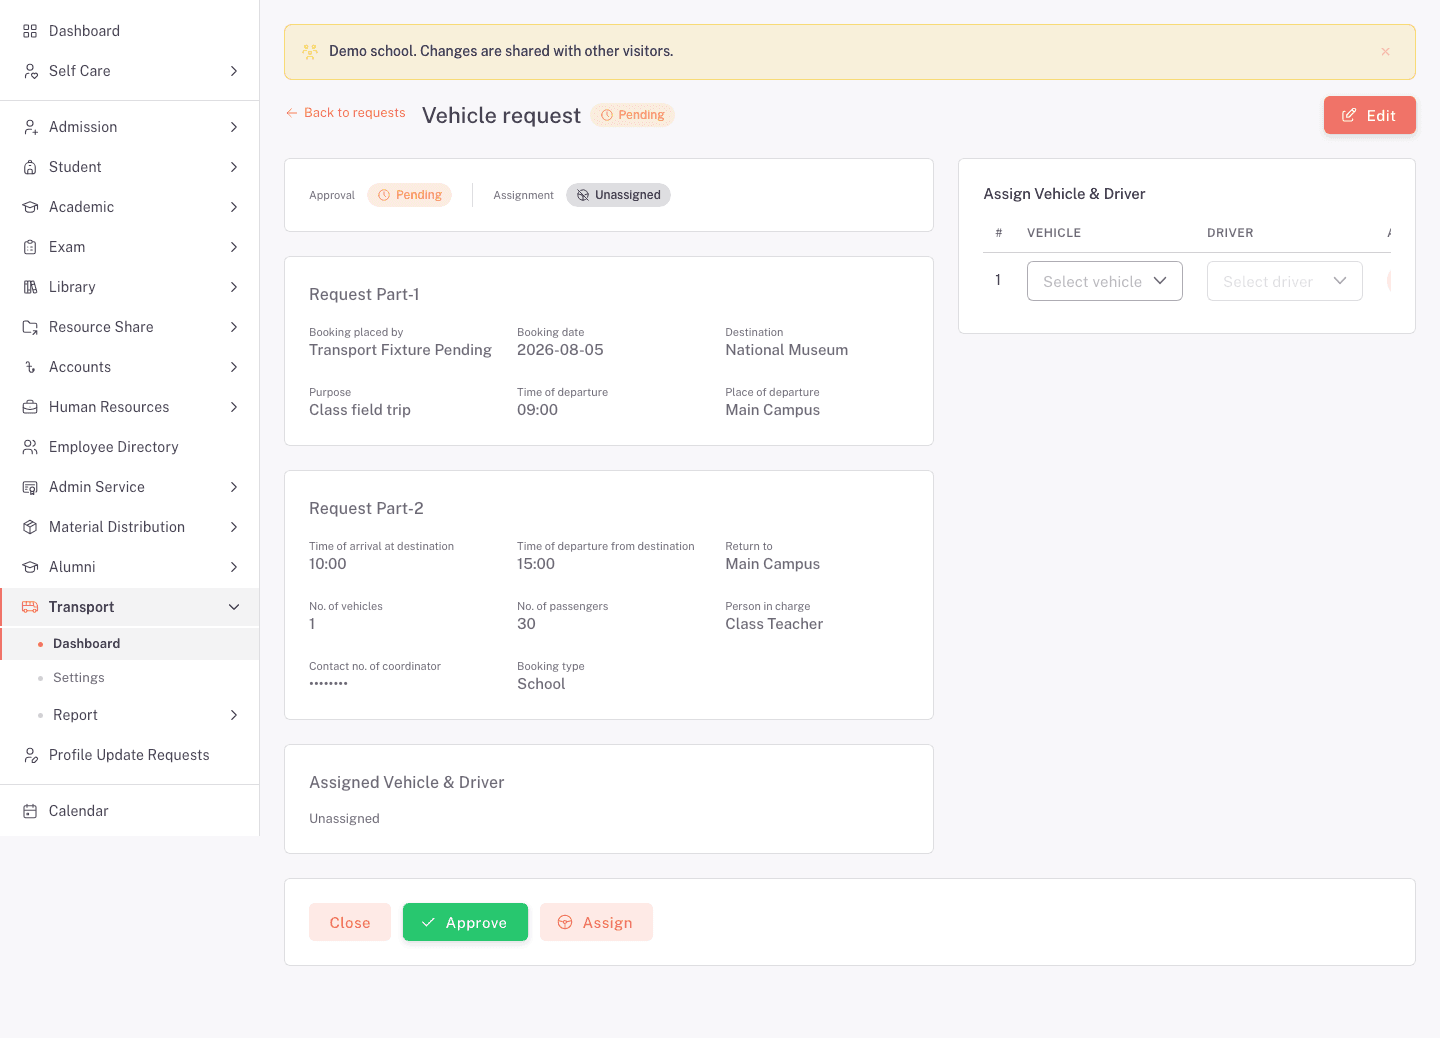Click the booking date 2026-08-05

pyautogui.click(x=560, y=350)
